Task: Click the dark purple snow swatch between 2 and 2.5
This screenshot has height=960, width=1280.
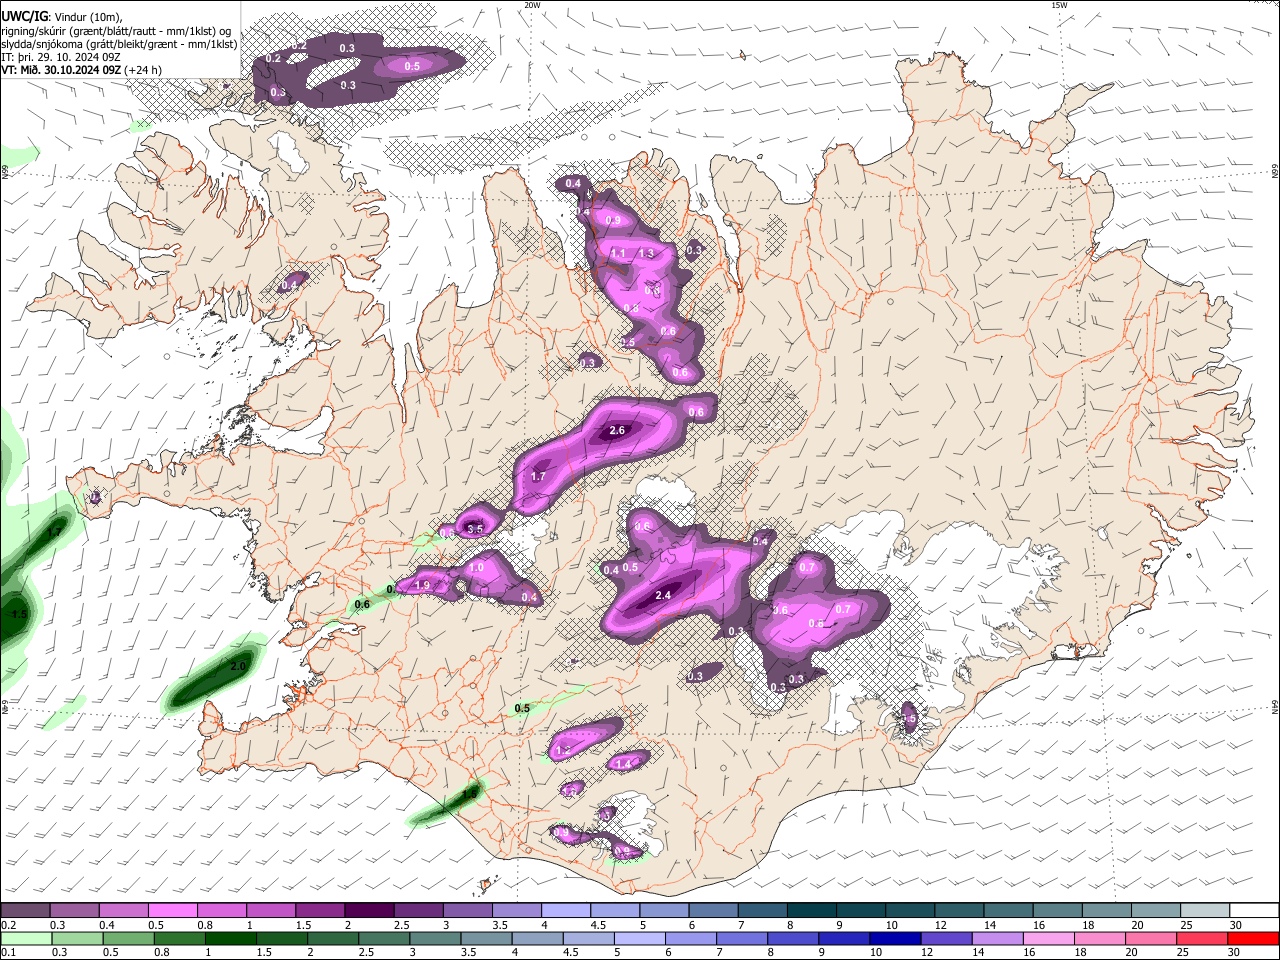Action: [x=368, y=911]
